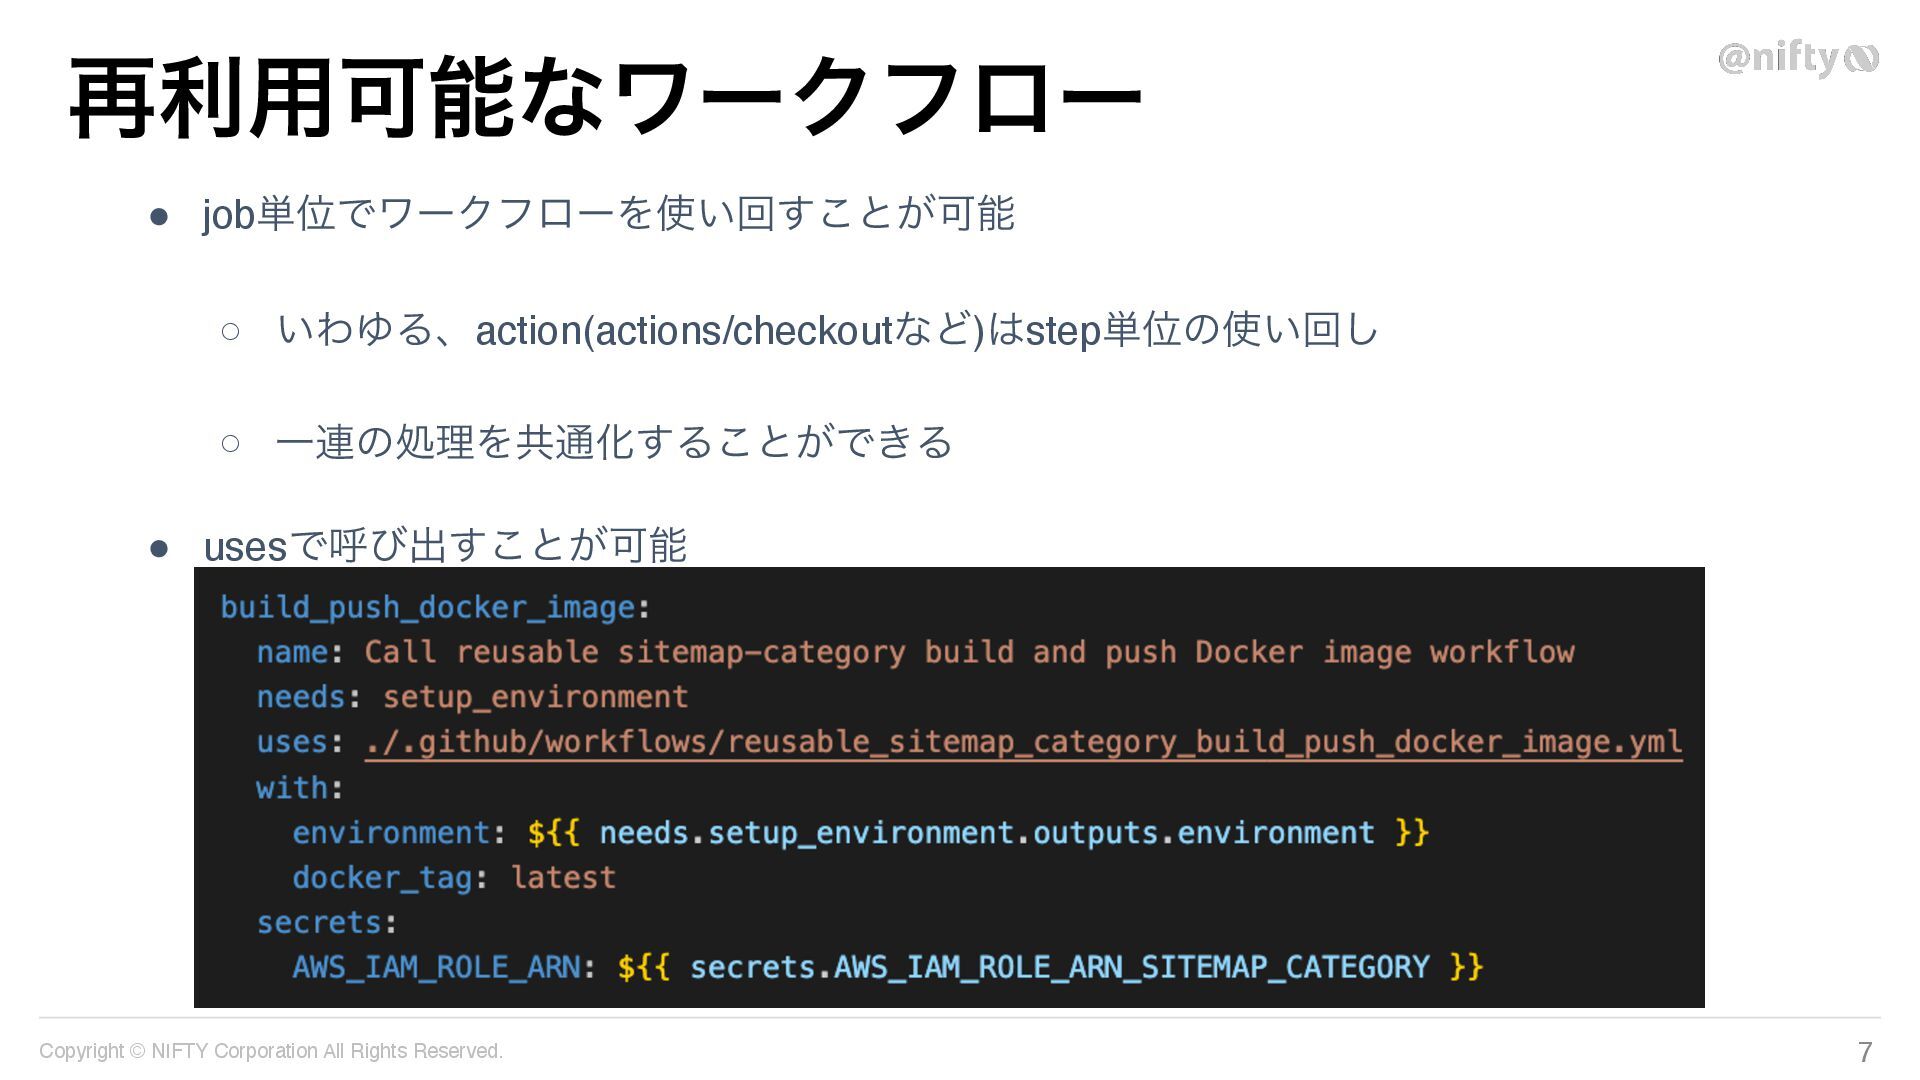
Task: Click the secrets: keyword in code
Action: coord(326,923)
